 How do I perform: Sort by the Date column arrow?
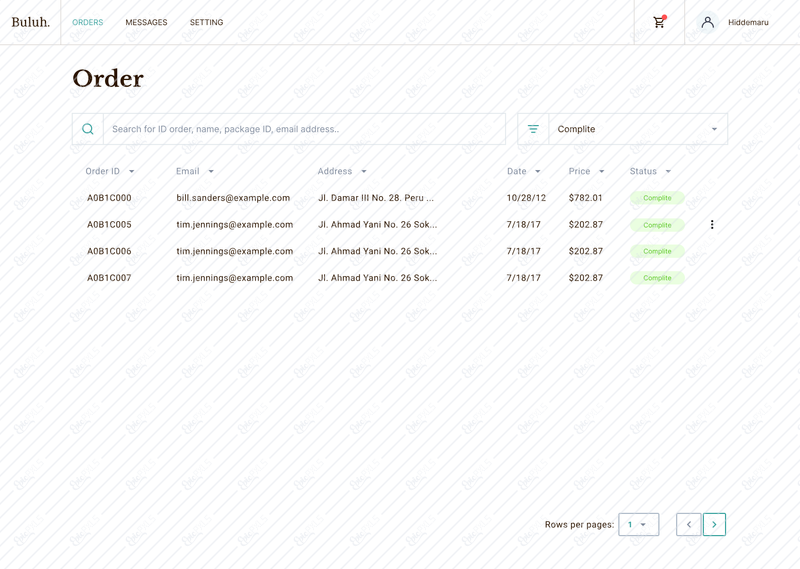tap(538, 171)
